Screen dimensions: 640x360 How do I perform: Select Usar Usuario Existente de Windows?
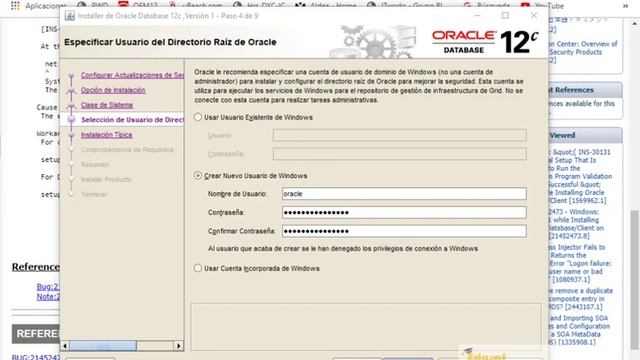tap(198, 118)
